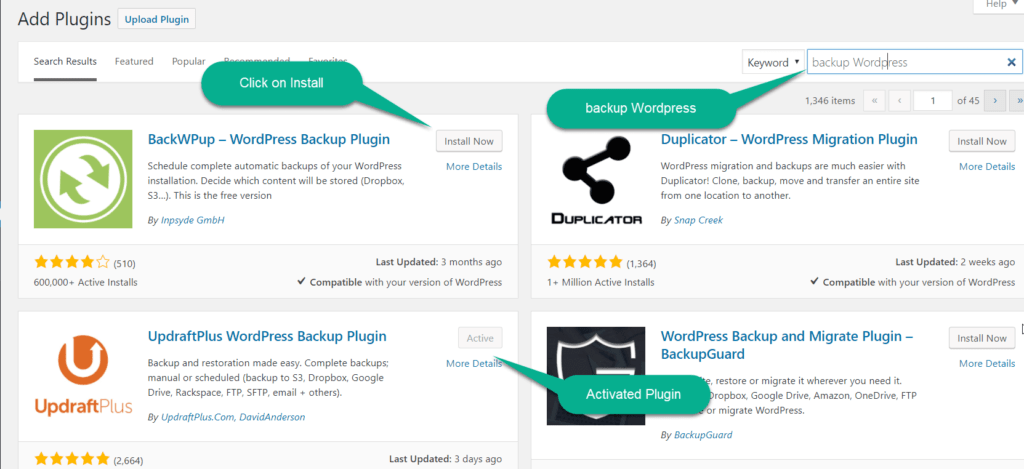Click the Add Plugins page heading

(x=64, y=20)
